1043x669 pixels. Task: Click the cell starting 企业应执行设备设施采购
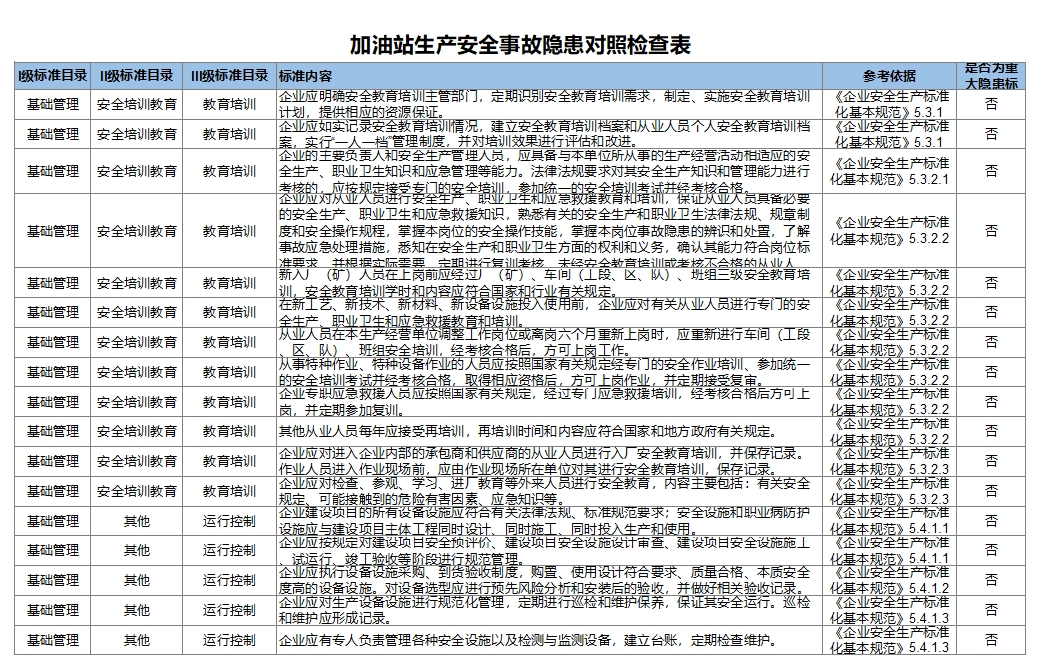pyautogui.click(x=549, y=580)
